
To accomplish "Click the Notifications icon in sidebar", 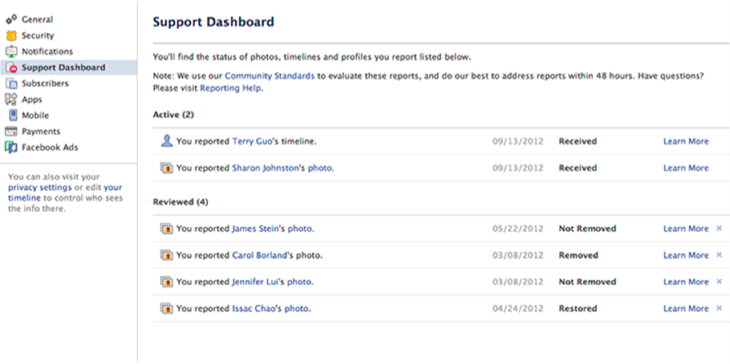I will click(x=11, y=52).
